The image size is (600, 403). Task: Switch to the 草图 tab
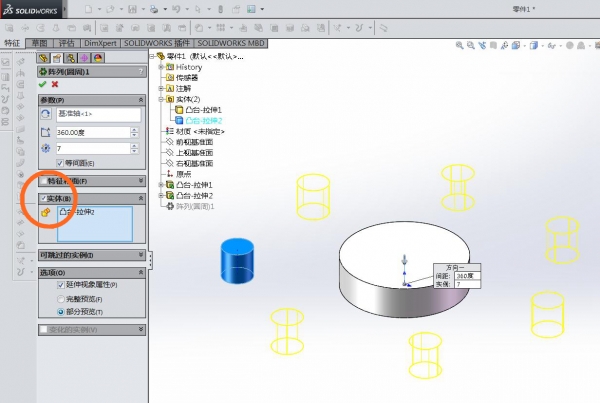39,43
